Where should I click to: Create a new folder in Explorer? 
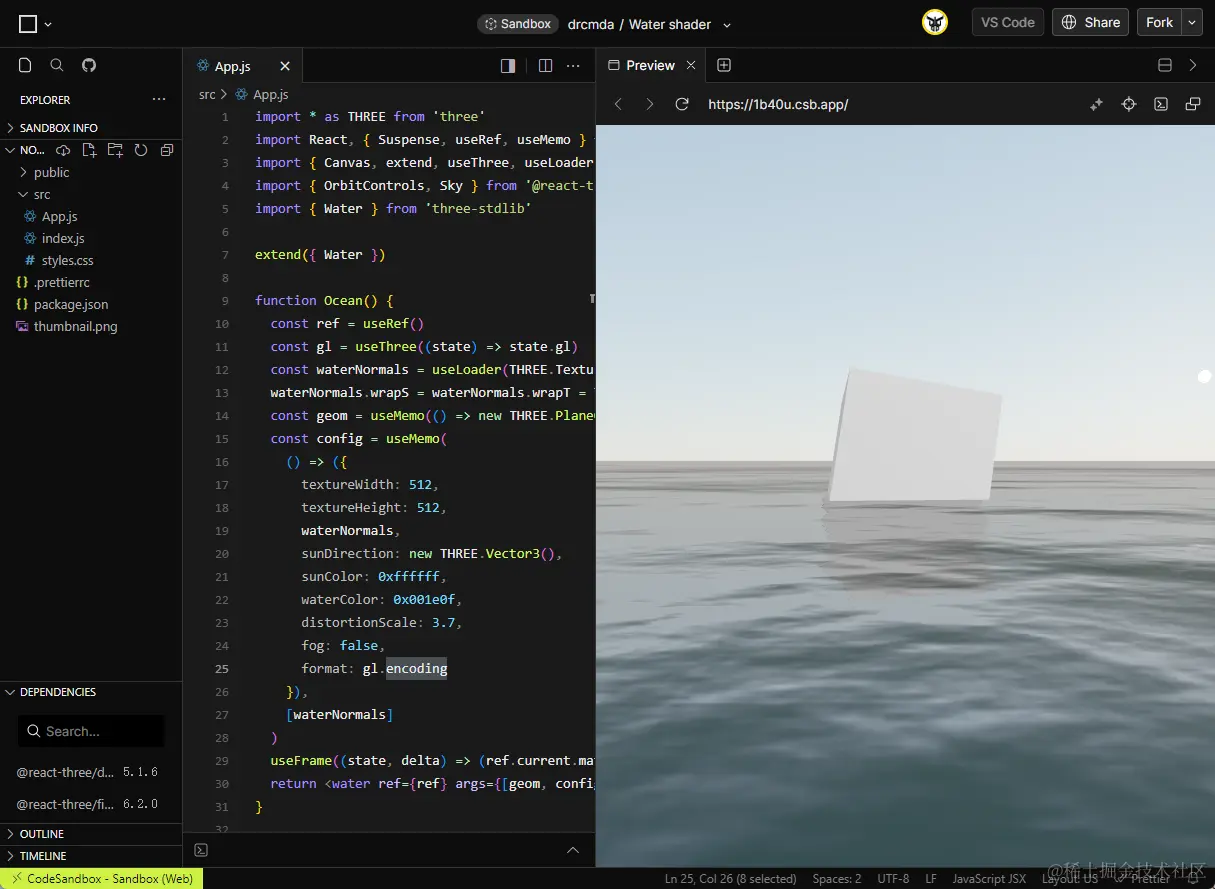[115, 150]
